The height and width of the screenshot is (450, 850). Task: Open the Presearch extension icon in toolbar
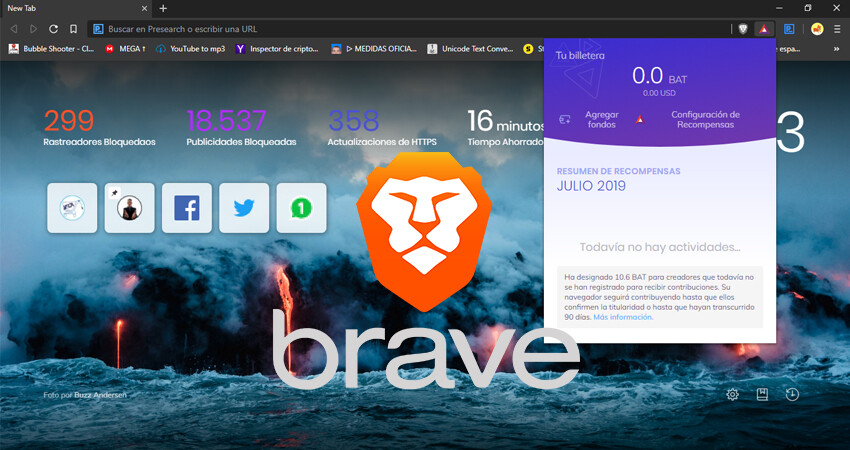tap(789, 29)
